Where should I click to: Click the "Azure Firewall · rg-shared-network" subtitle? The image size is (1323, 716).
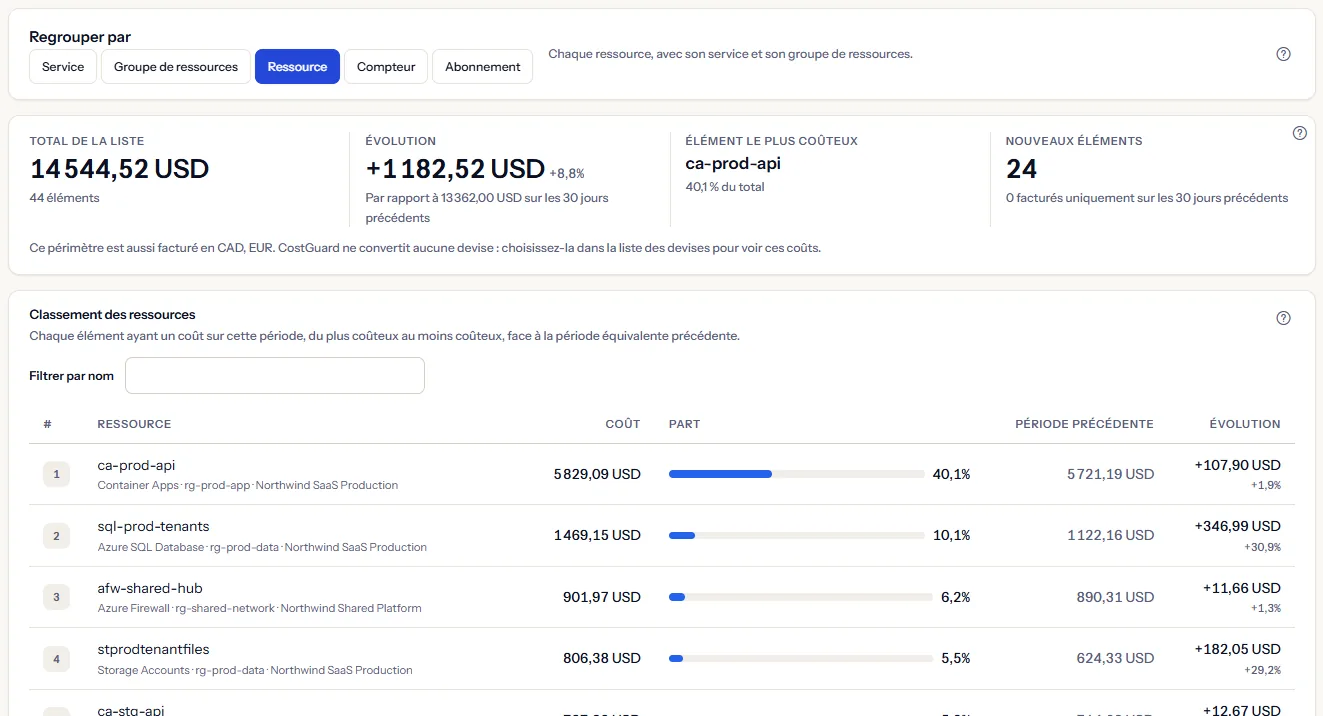click(x=186, y=608)
